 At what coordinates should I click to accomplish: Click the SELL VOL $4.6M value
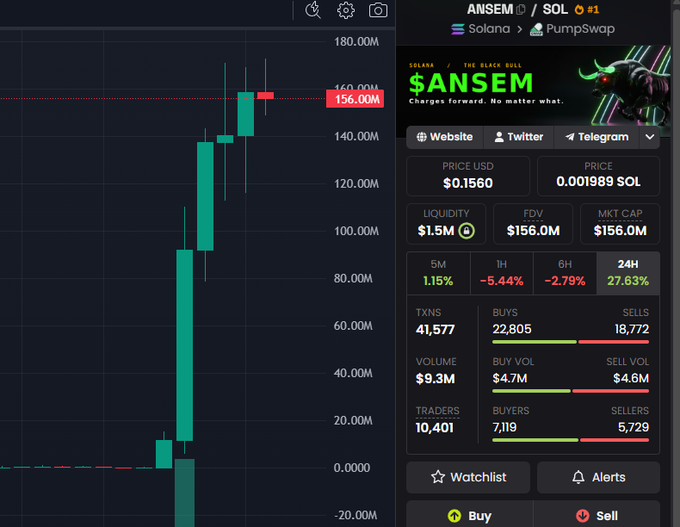tap(631, 378)
